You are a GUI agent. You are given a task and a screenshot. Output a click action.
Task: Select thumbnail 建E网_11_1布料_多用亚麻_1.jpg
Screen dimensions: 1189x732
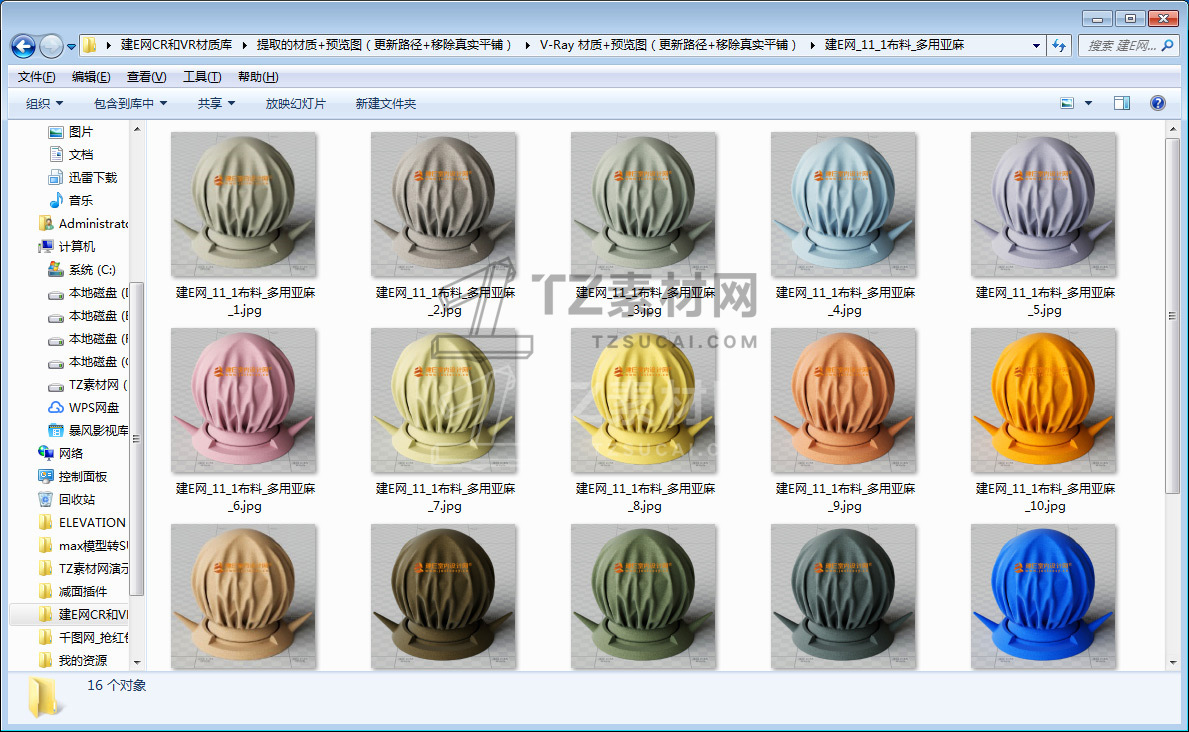click(243, 205)
